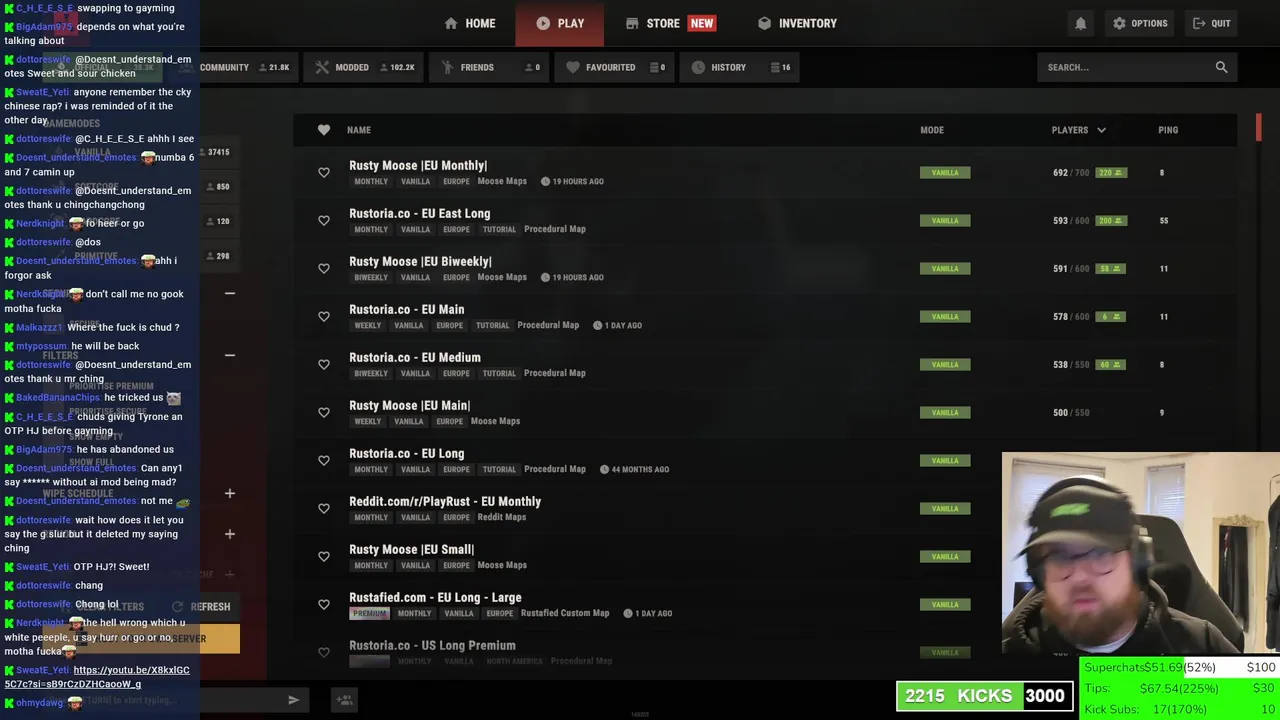Favourite the Rusty Moose EU Biweekly server
The image size is (1280, 720).
tap(323, 269)
